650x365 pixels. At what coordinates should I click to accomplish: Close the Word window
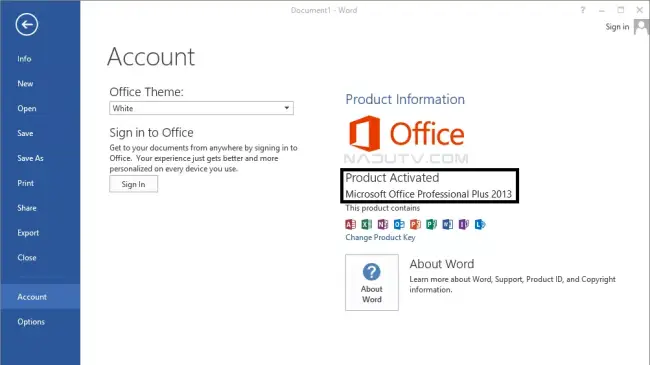point(640,10)
